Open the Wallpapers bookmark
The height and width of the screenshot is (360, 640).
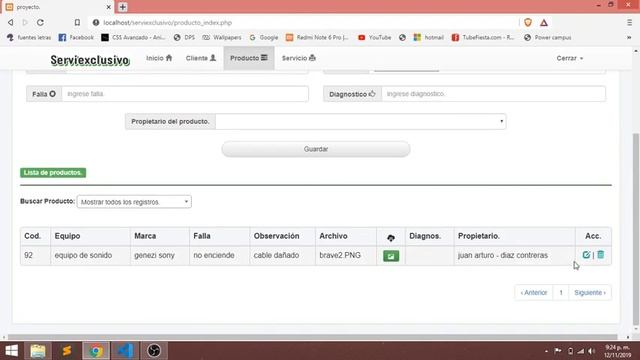point(222,38)
